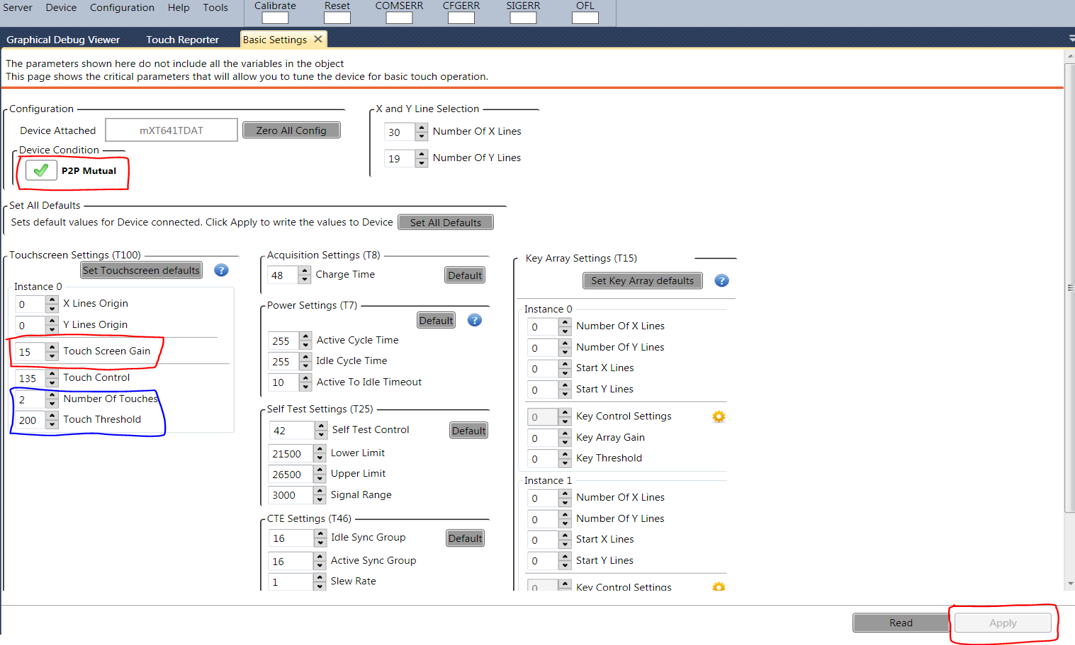Click the Read button
Image resolution: width=1075 pixels, height=645 pixels.
(x=900, y=623)
